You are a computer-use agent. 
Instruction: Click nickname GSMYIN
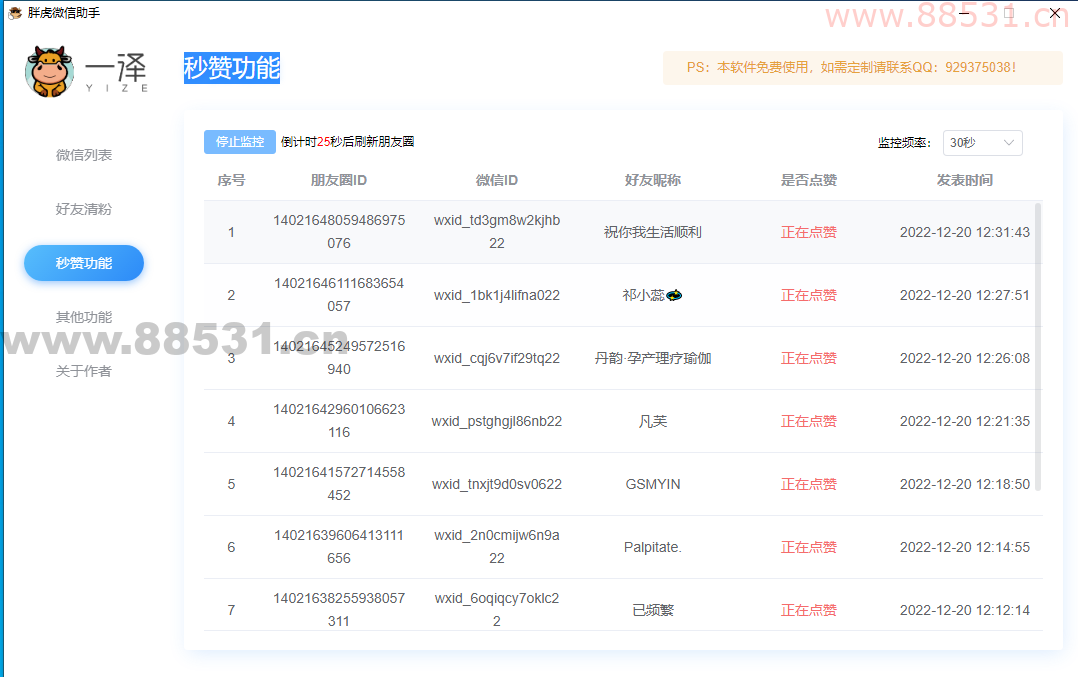click(x=652, y=485)
